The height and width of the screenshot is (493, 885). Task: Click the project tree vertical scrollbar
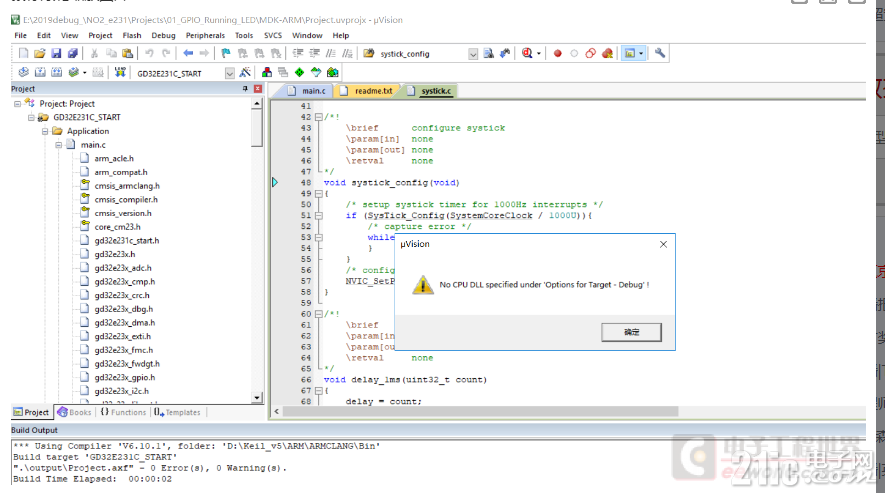point(257,128)
